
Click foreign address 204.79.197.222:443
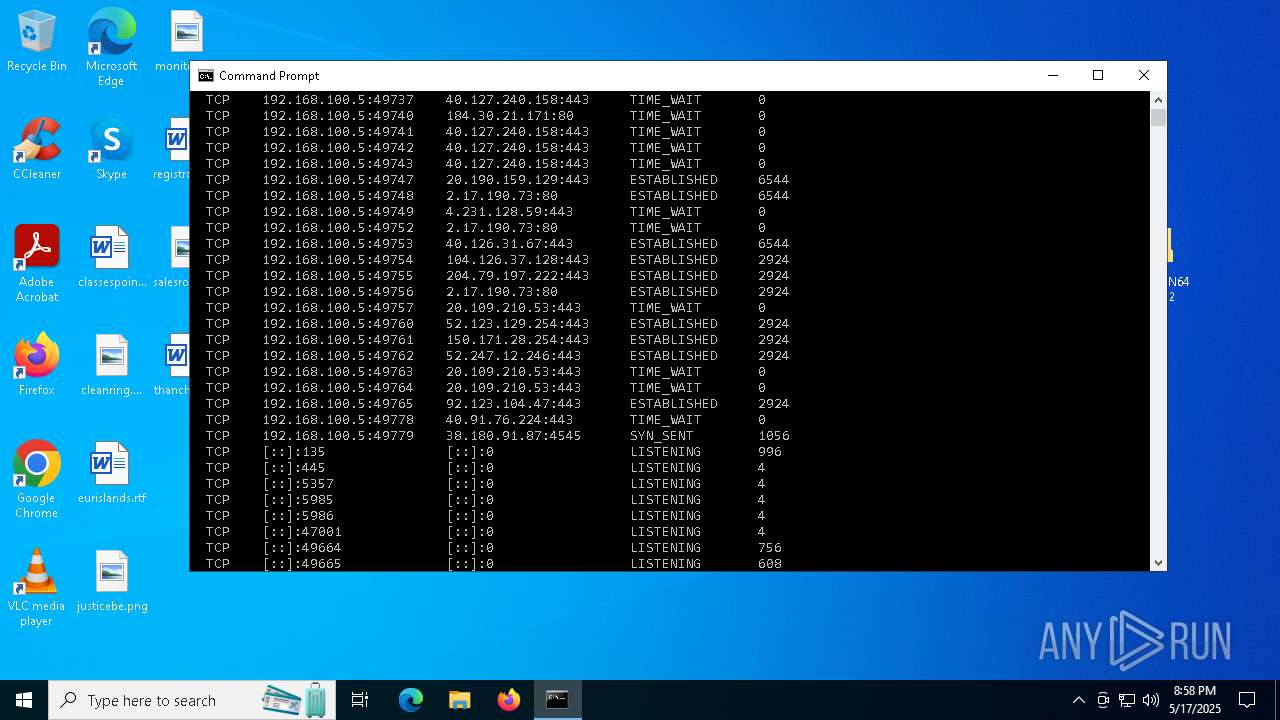click(518, 276)
